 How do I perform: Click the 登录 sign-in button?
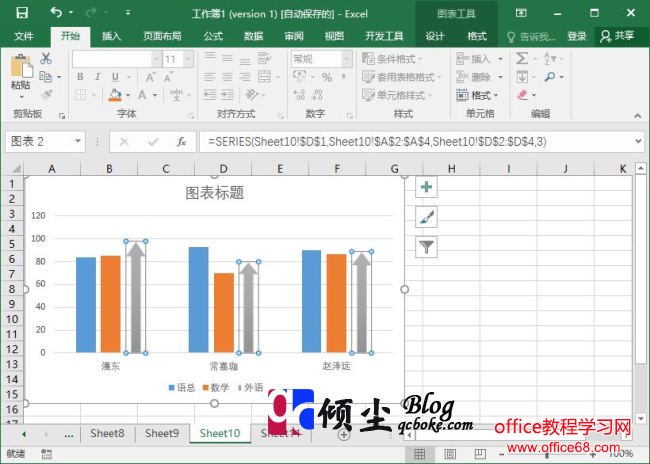click(x=577, y=36)
